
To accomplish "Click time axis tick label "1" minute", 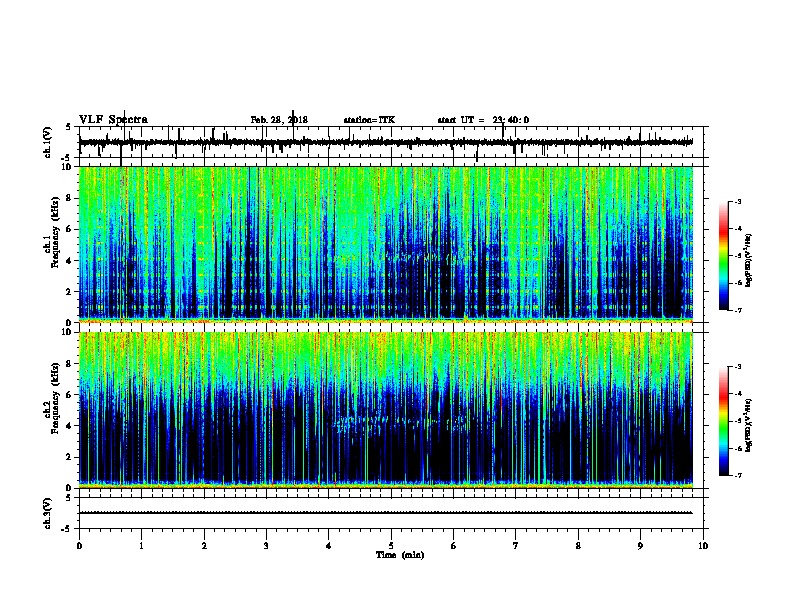I will pyautogui.click(x=141, y=546).
